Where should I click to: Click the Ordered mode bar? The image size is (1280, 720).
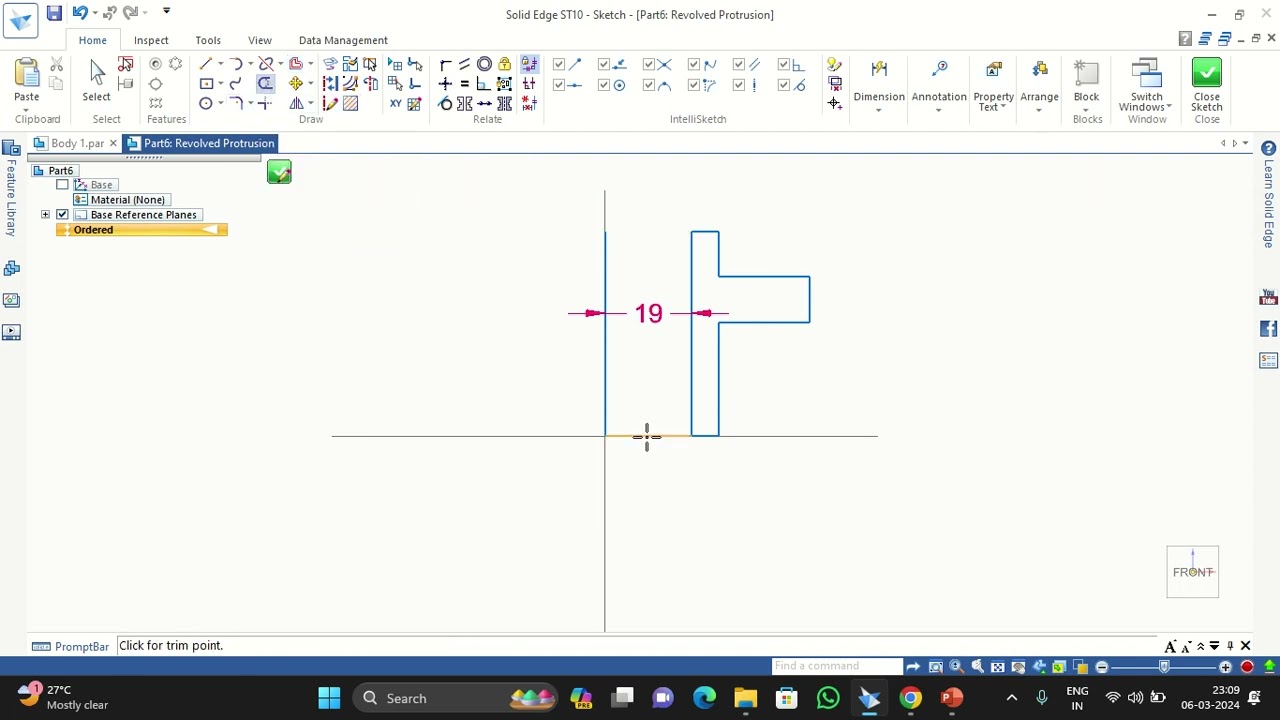coord(142,230)
